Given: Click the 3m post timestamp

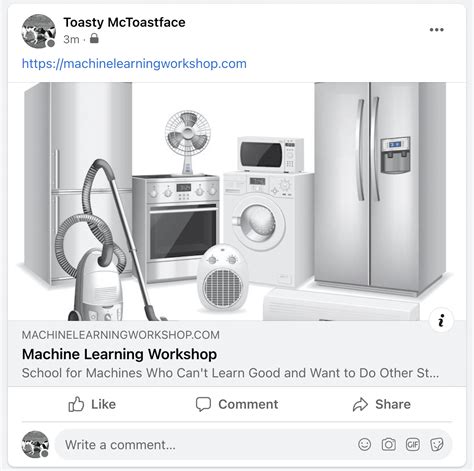Looking at the screenshot, I should (71, 39).
